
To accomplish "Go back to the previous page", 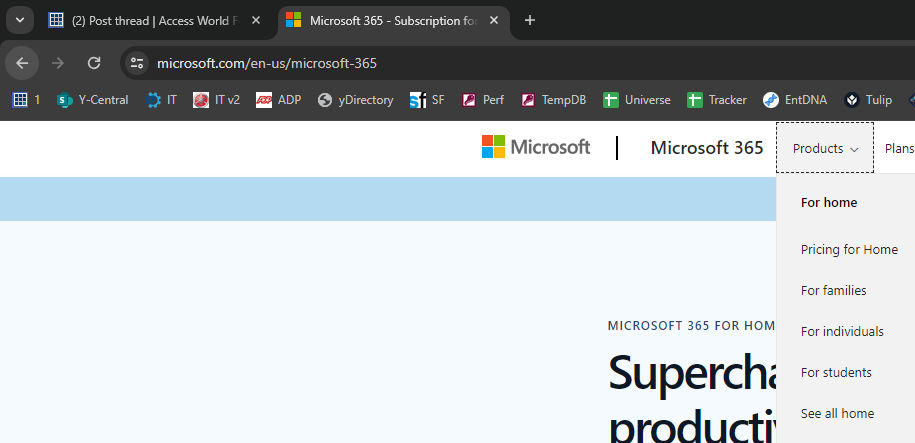I will 22,63.
